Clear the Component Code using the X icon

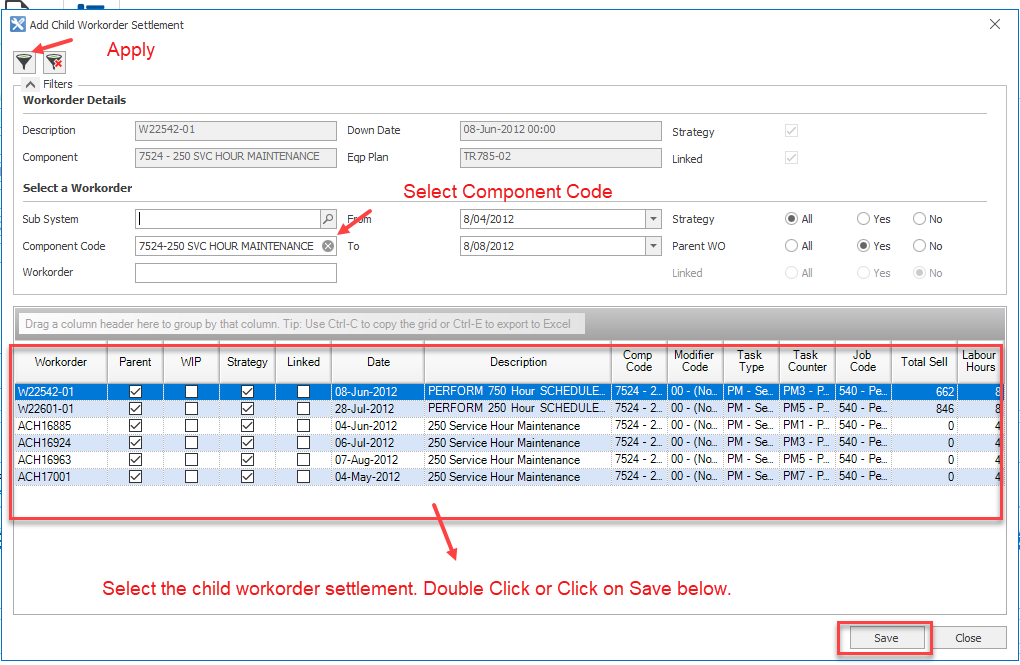coord(328,245)
